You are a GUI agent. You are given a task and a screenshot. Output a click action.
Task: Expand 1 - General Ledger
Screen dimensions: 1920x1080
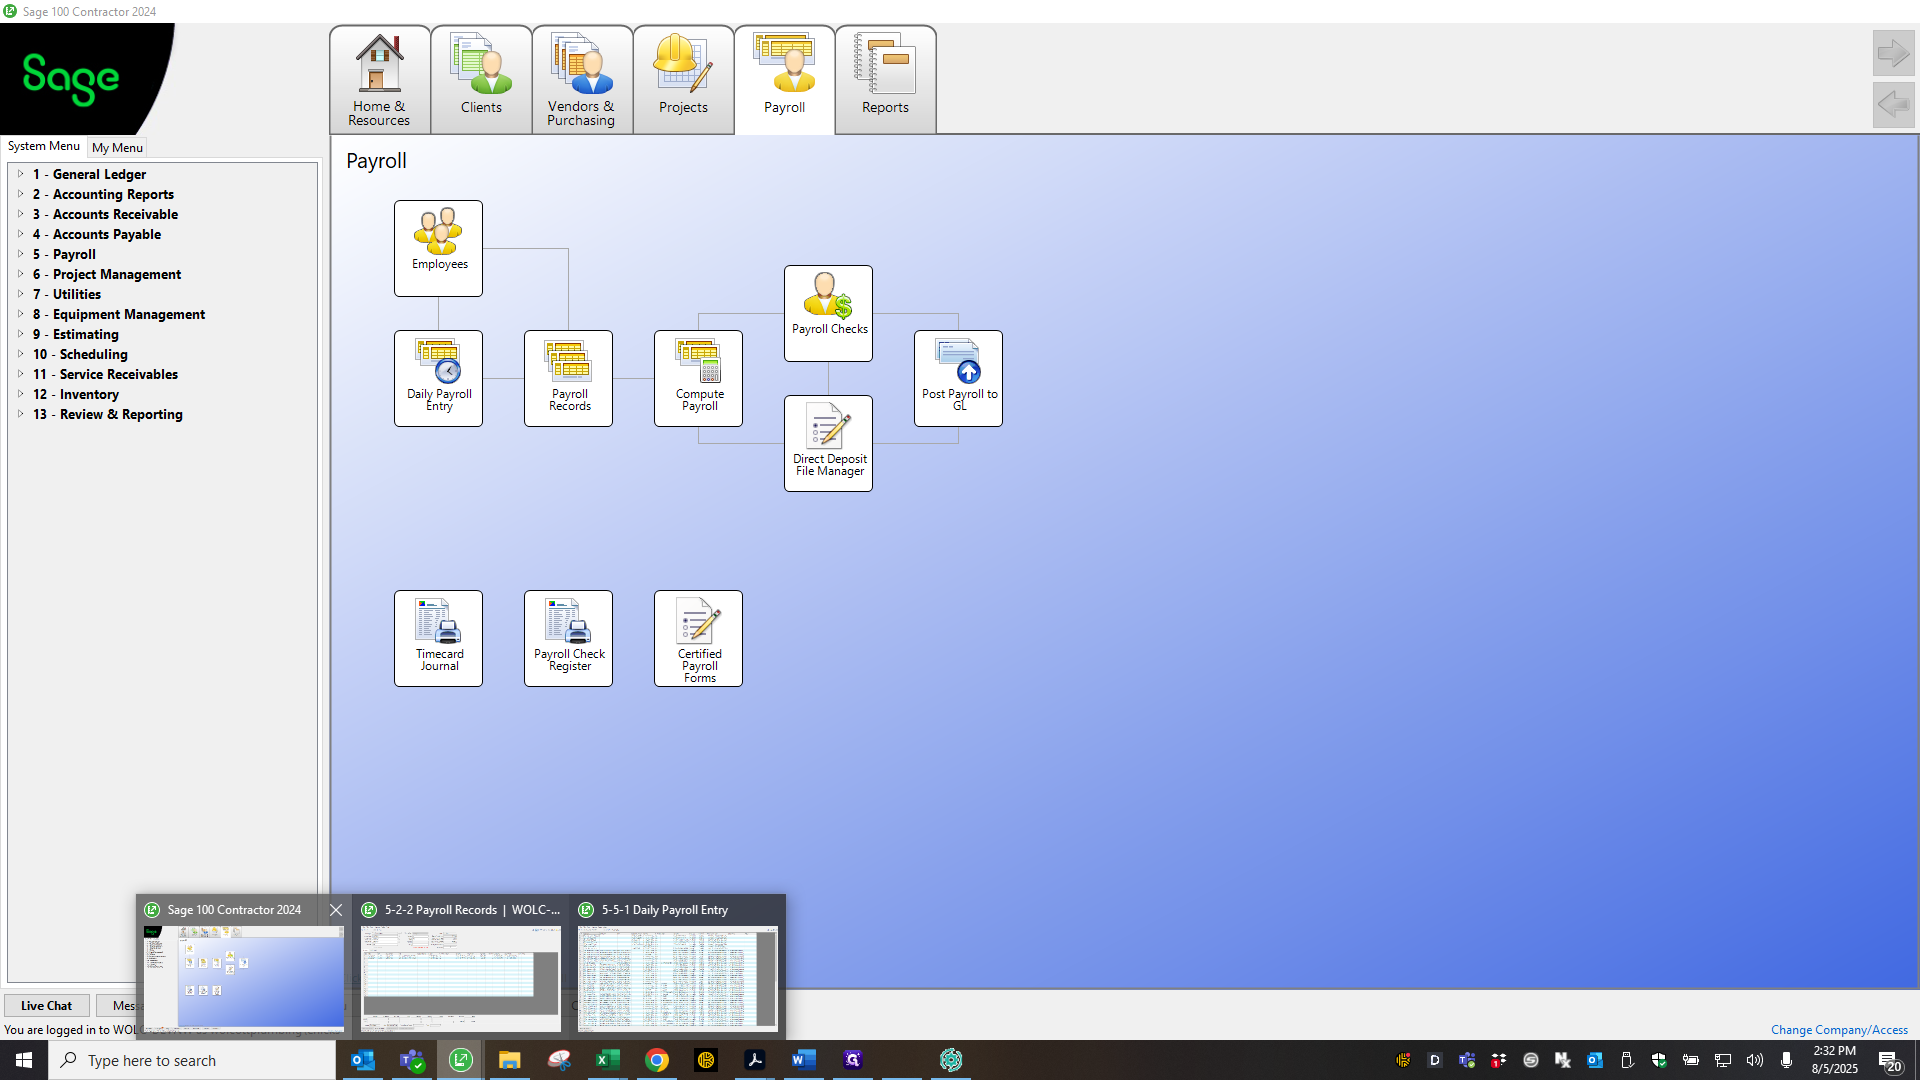tap(20, 174)
